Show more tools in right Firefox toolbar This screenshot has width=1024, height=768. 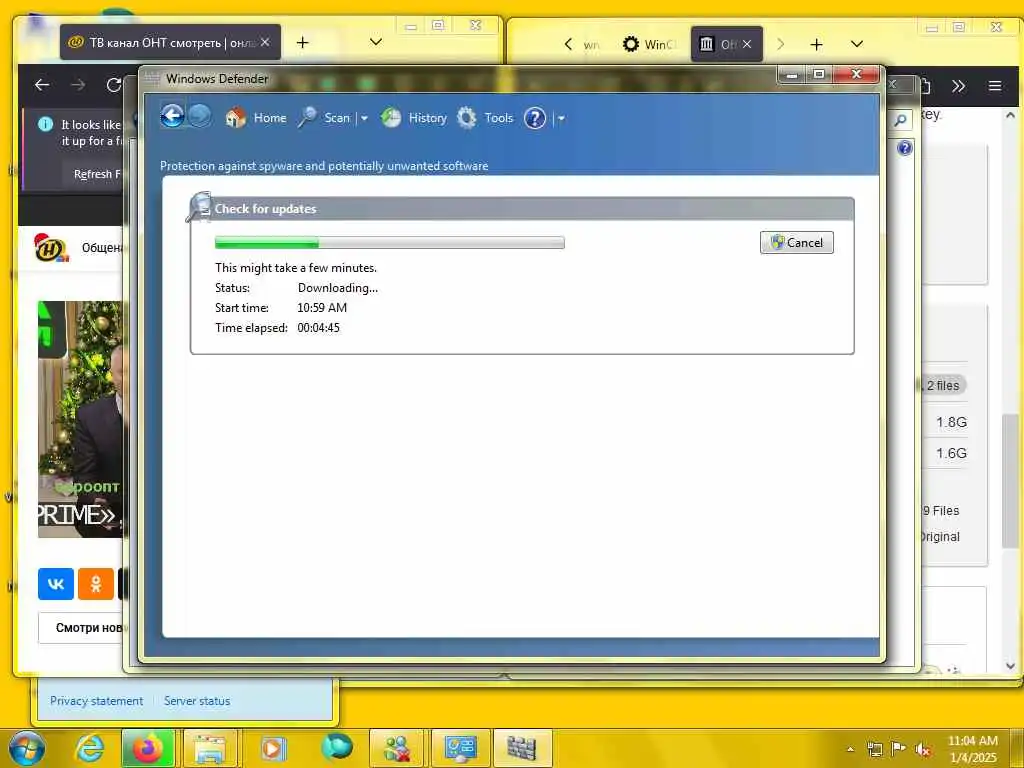pos(958,86)
